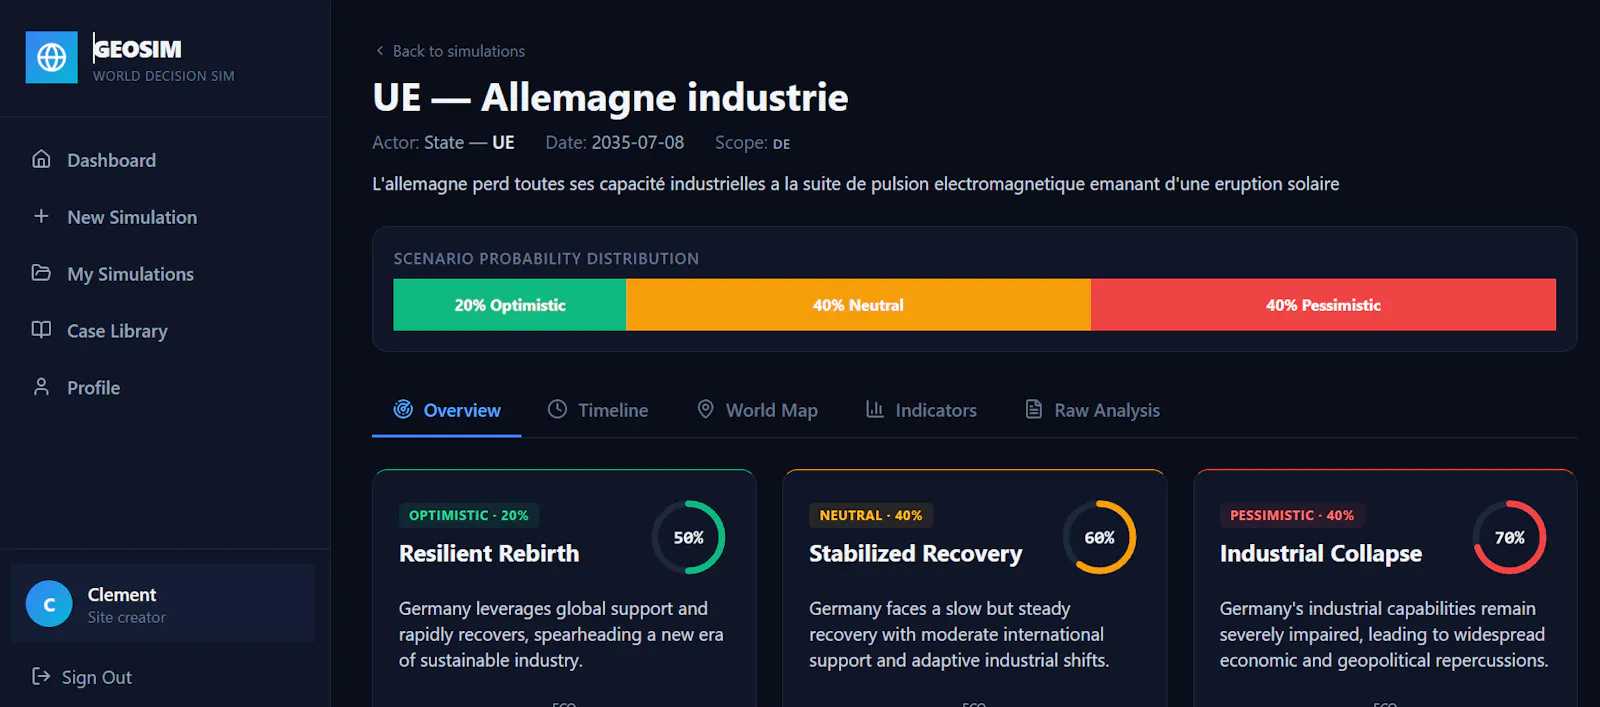Click the 50% progress ring

point(688,537)
